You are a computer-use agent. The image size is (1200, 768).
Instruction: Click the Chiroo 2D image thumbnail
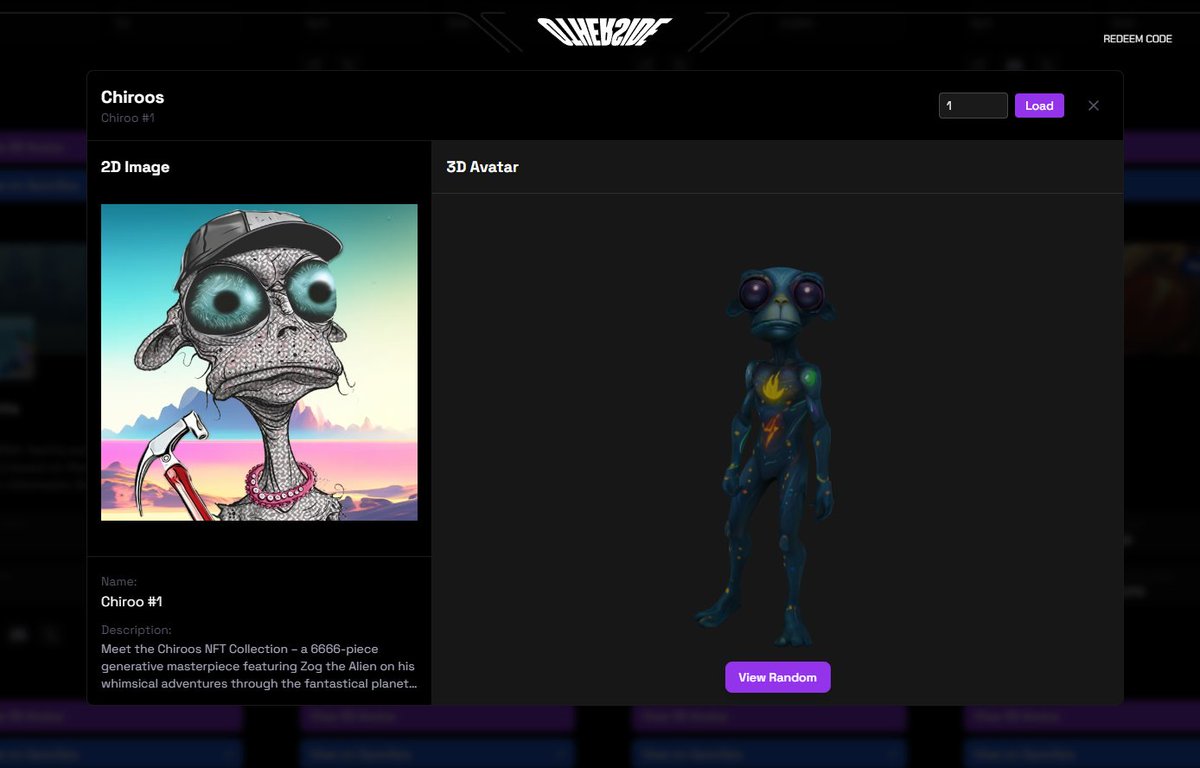point(259,362)
